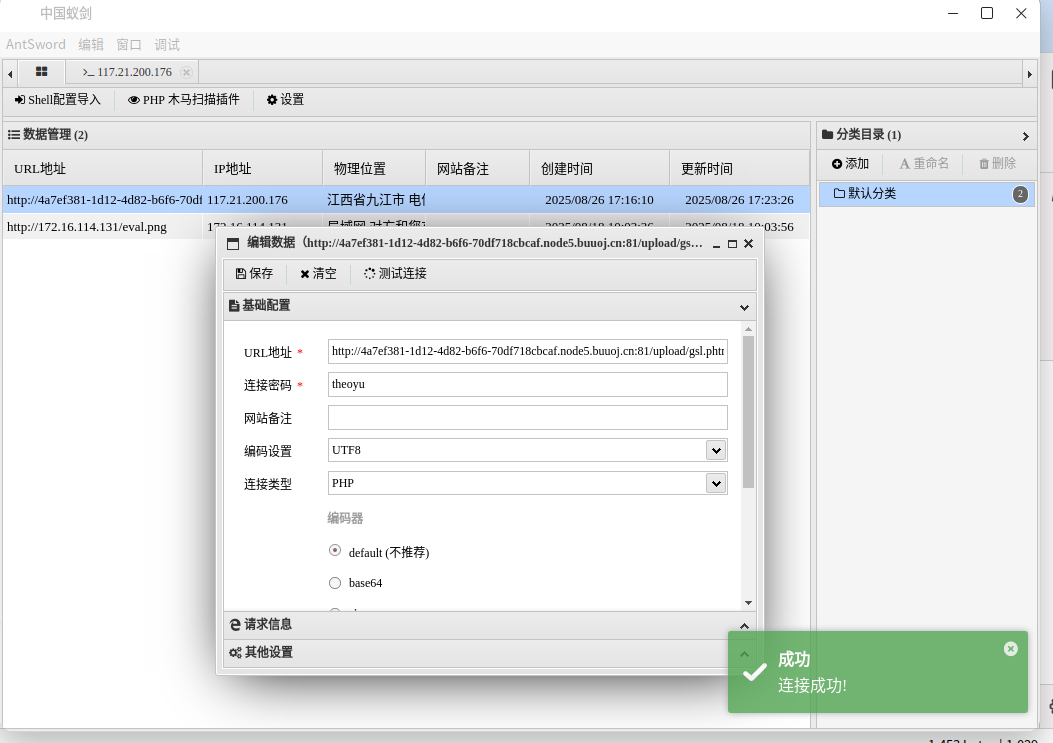Viewport: 1053px width, 743px height.
Task: Focus the URL地址 input field
Action: 528,351
